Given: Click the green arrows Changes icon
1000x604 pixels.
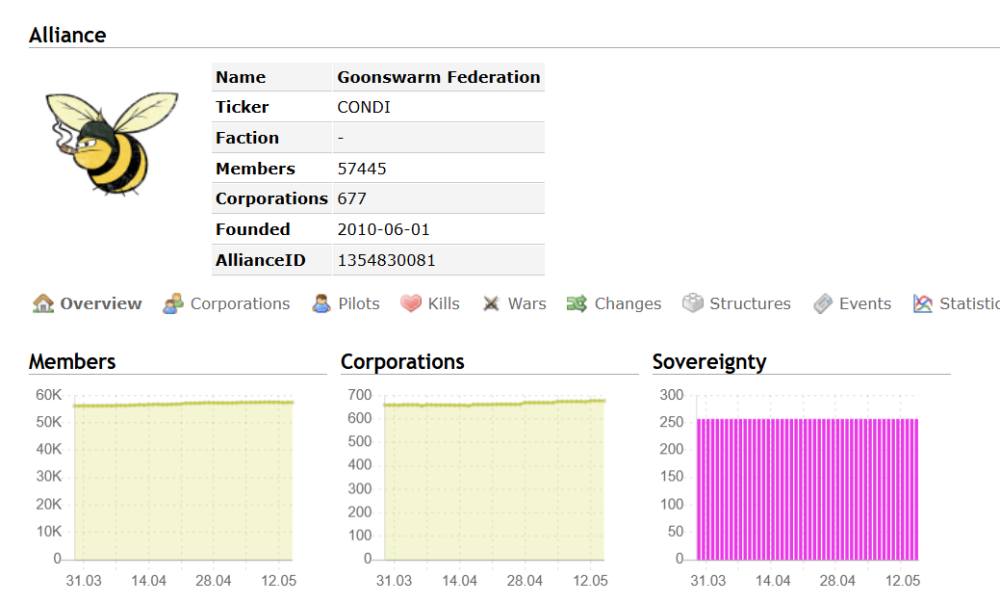Looking at the screenshot, I should click(577, 304).
